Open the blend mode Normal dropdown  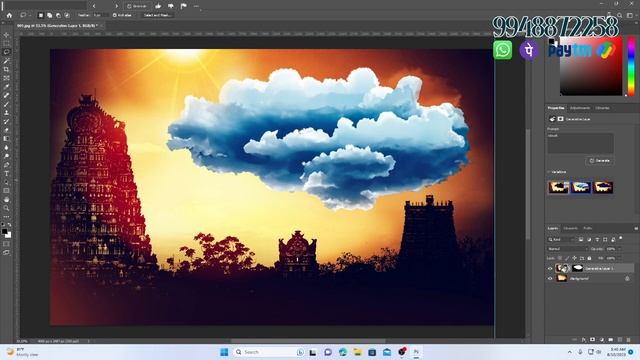567,249
